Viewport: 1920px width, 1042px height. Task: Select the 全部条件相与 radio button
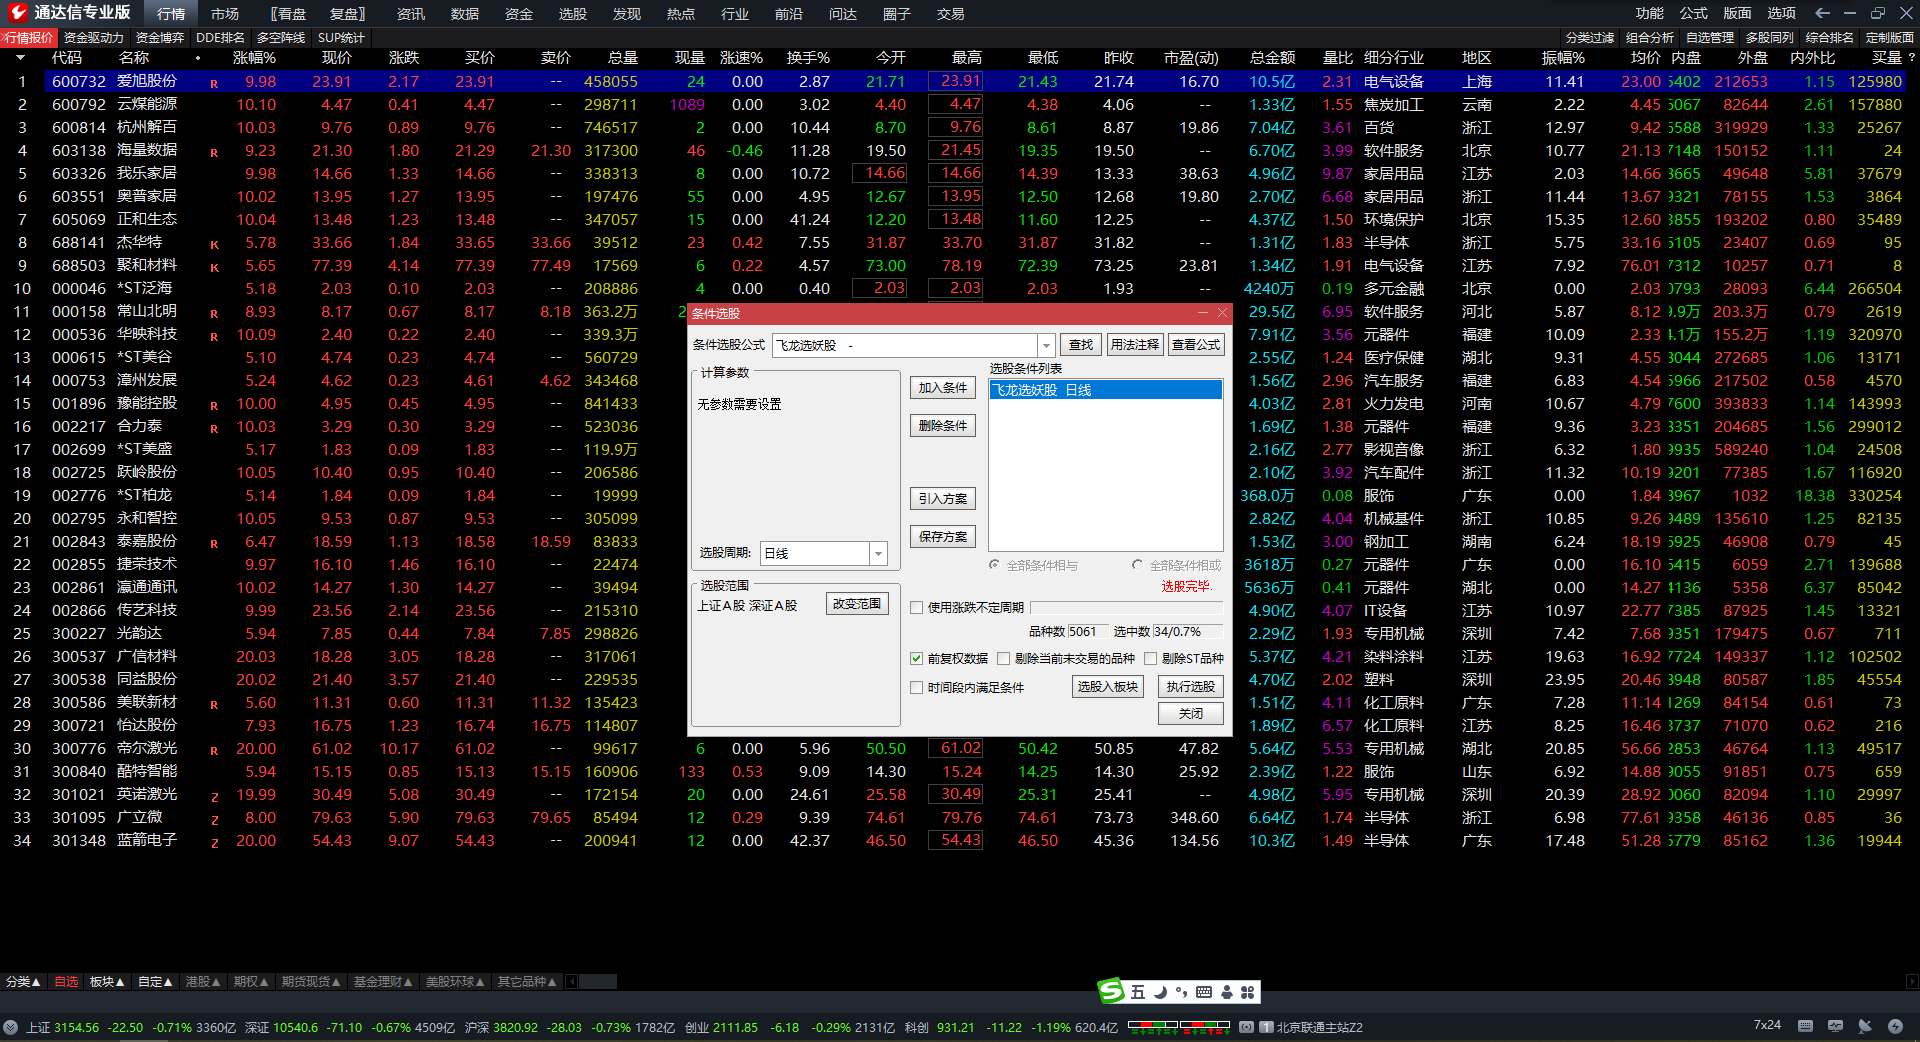coord(995,565)
